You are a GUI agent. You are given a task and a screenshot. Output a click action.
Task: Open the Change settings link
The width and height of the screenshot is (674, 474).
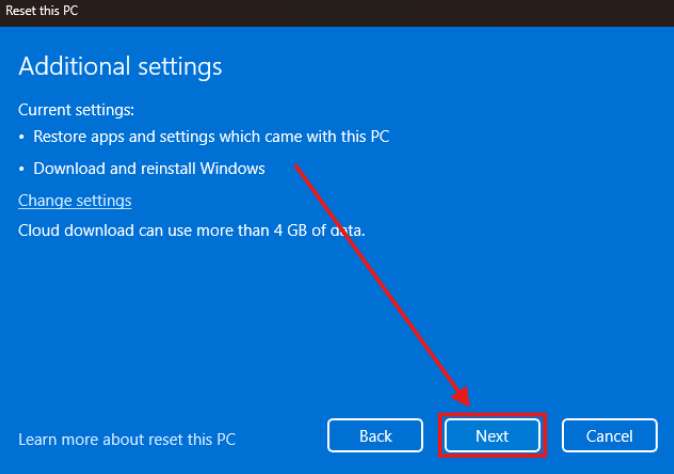pyautogui.click(x=75, y=200)
